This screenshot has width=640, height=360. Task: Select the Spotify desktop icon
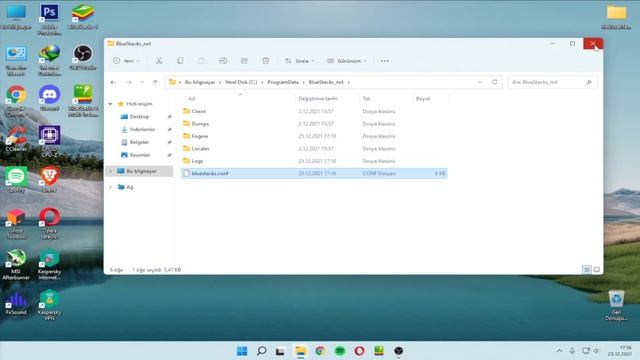(x=16, y=180)
